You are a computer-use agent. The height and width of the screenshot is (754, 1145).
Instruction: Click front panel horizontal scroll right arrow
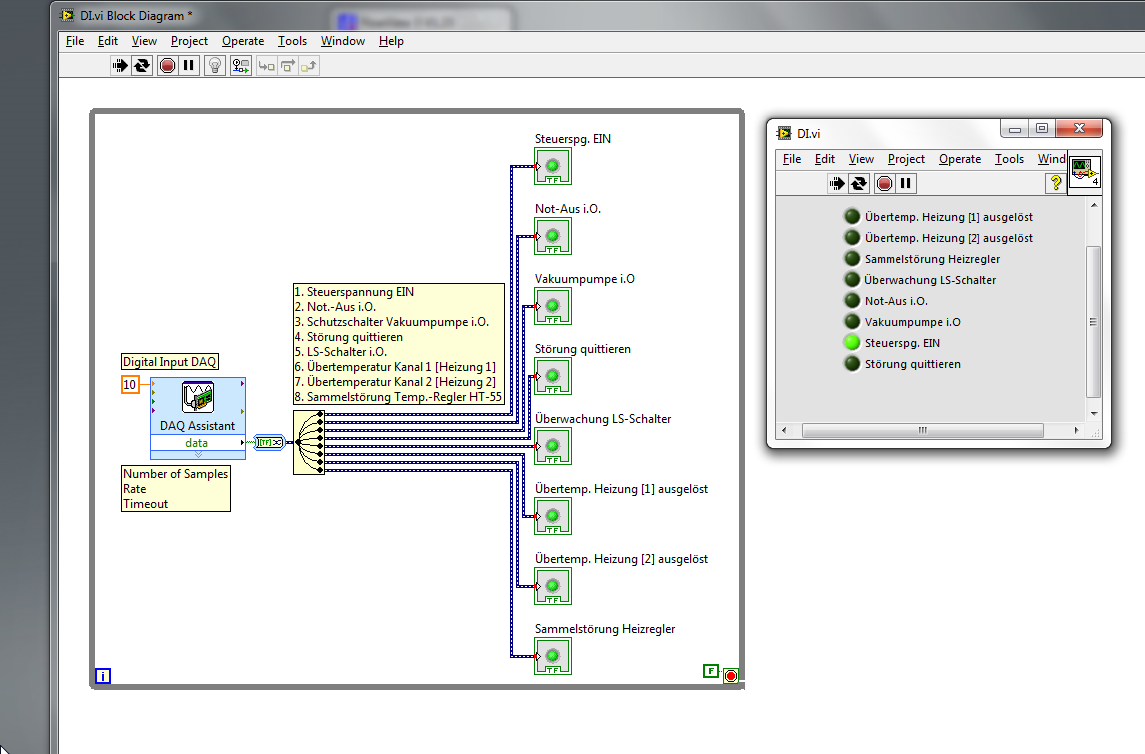1077,431
